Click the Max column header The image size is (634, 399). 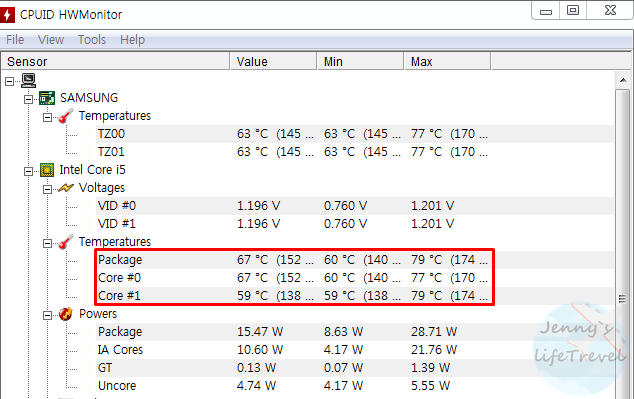pyautogui.click(x=448, y=61)
